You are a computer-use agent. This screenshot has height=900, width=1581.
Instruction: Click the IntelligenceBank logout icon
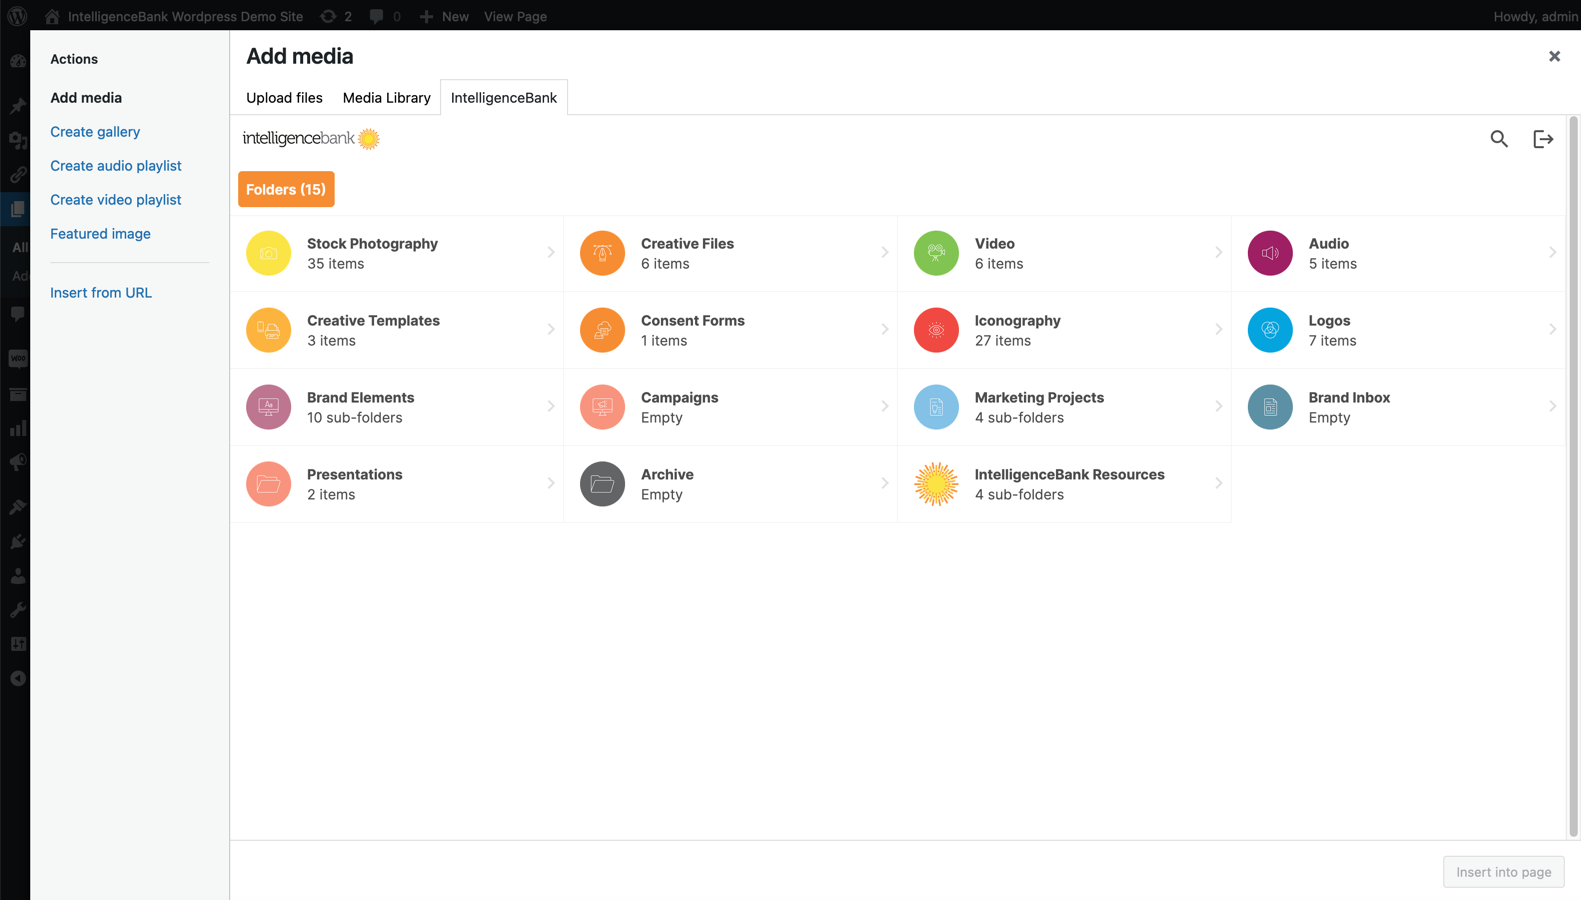point(1543,139)
